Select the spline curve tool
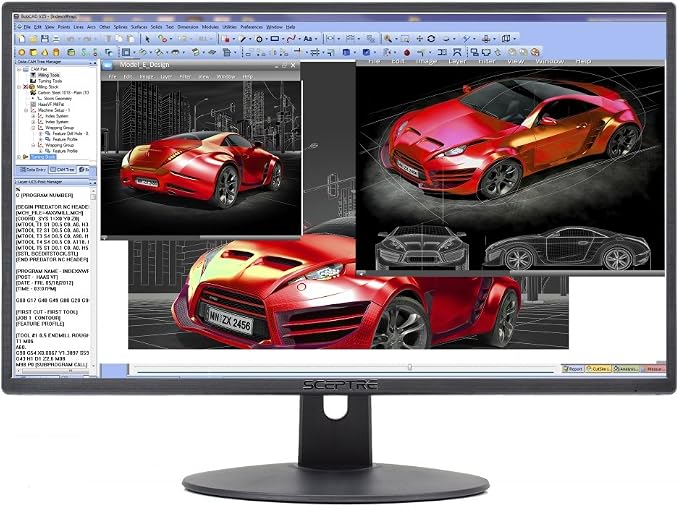The height and width of the screenshot is (507, 679). click(291, 39)
